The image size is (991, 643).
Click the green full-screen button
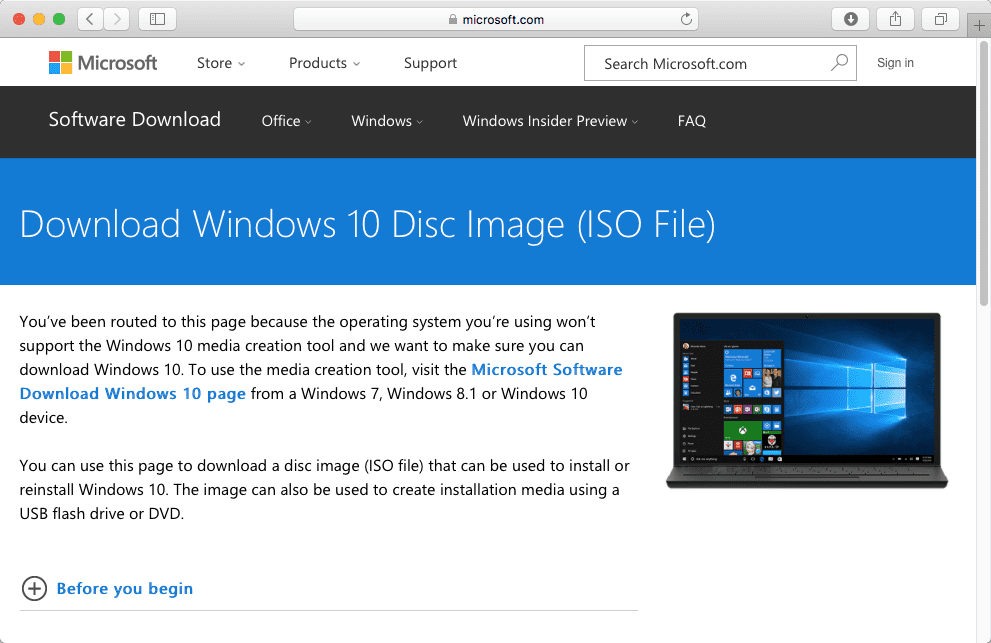pyautogui.click(x=59, y=19)
